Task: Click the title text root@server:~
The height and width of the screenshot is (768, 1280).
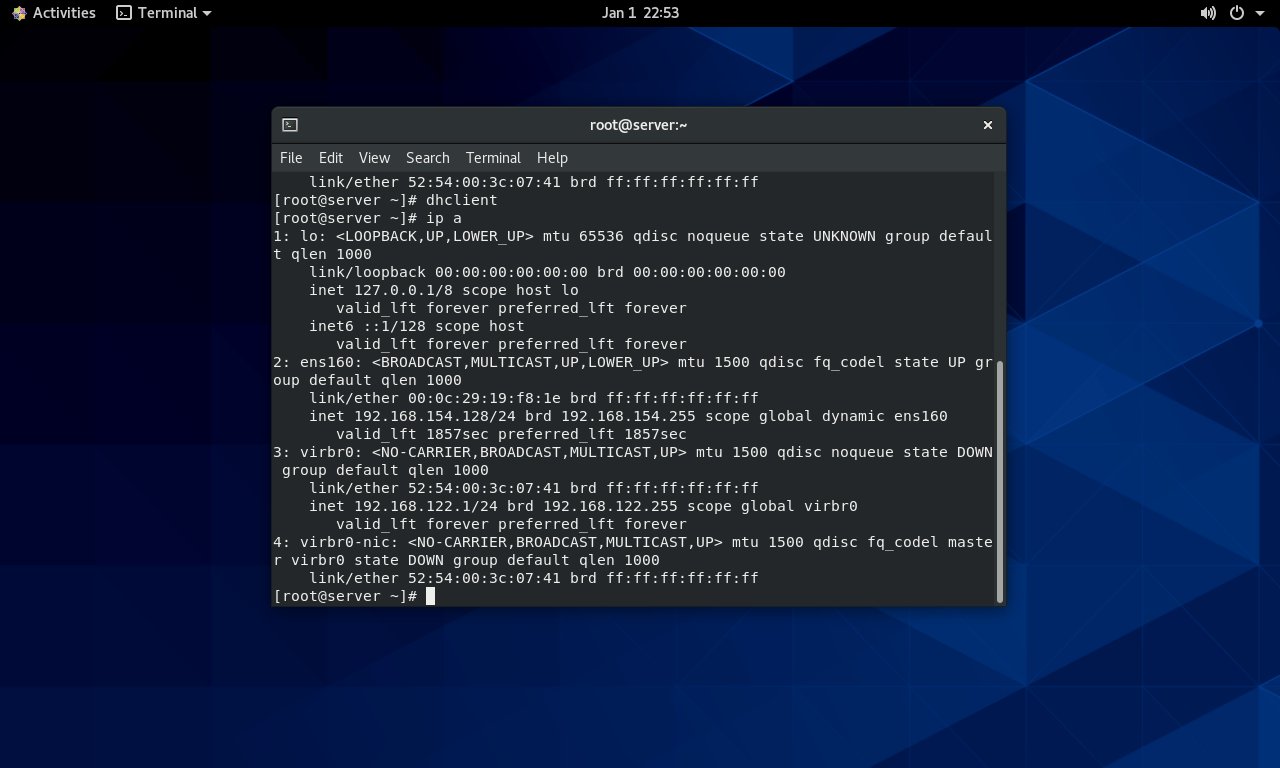Action: click(638, 125)
